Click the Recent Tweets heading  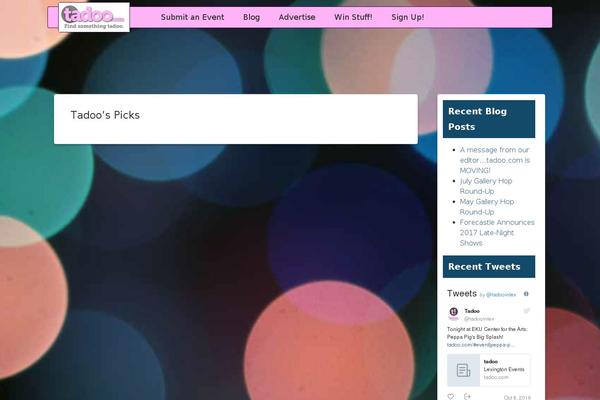tap(489, 267)
